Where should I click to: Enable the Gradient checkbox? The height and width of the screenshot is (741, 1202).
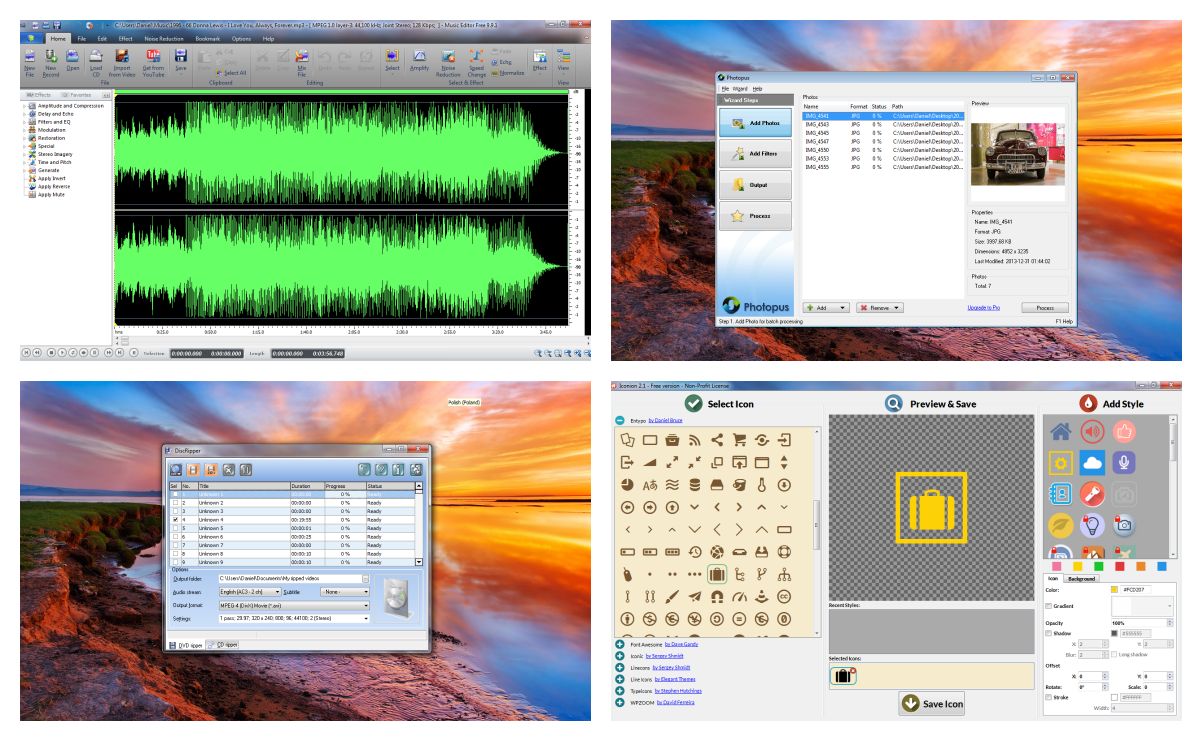point(1048,606)
